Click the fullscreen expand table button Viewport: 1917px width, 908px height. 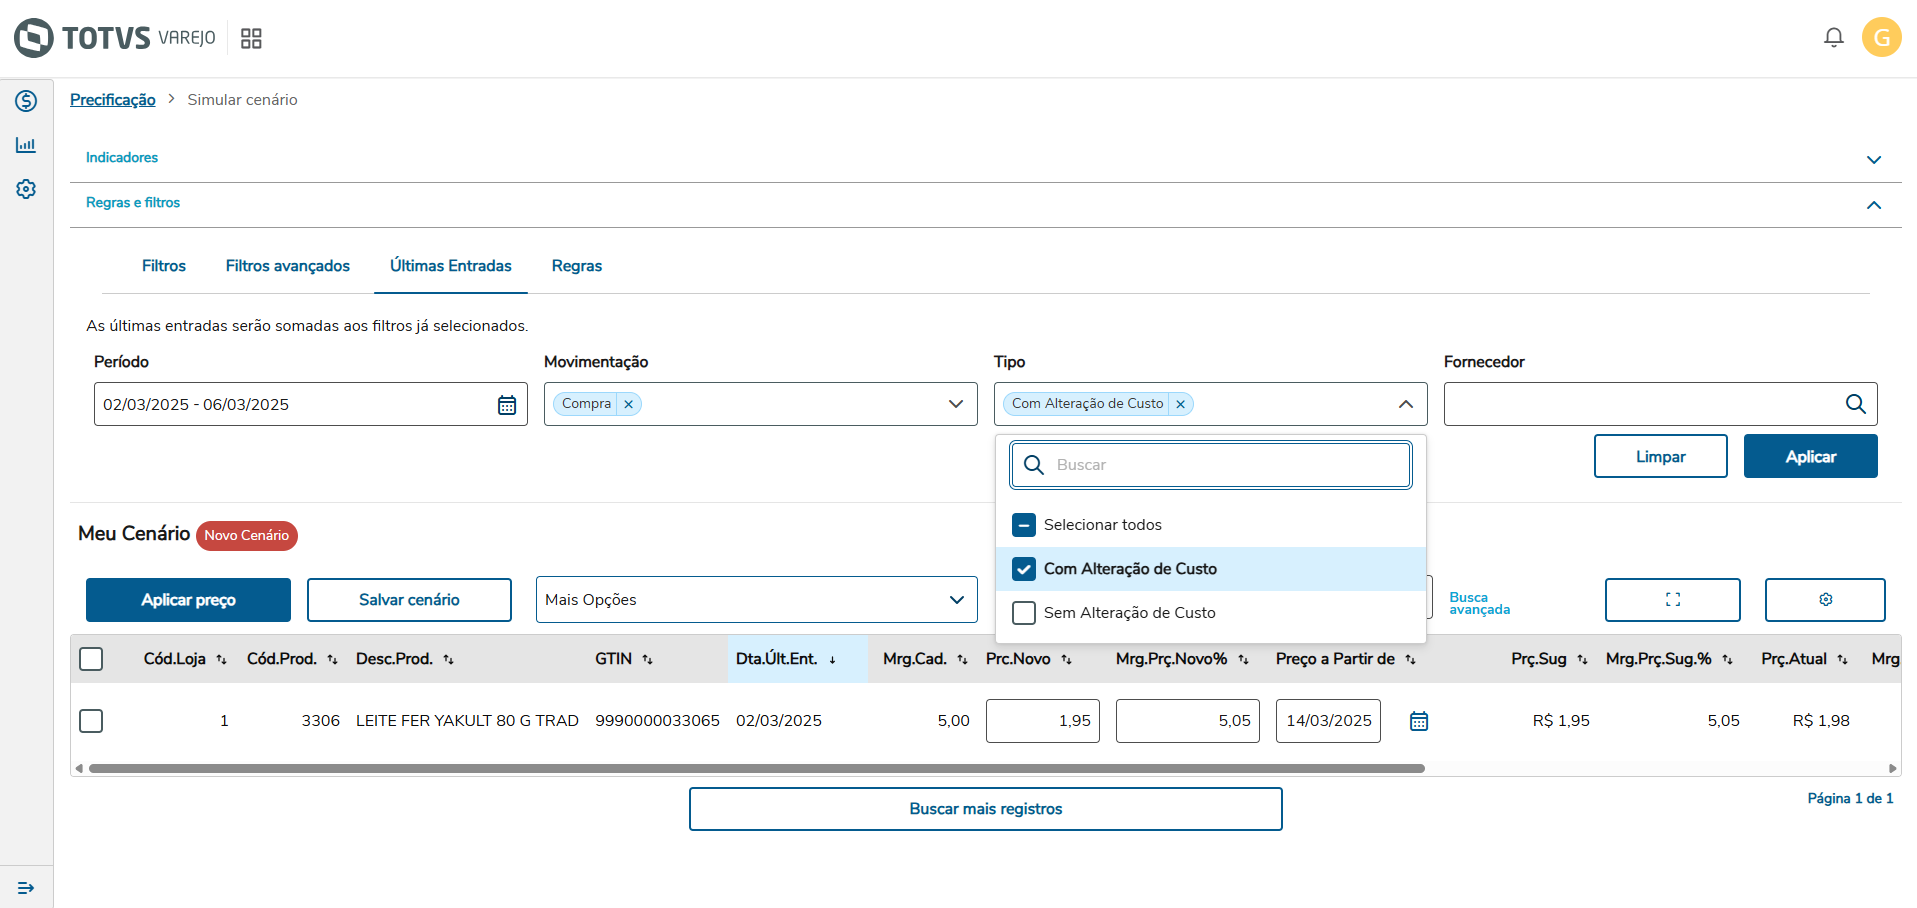[x=1672, y=600]
